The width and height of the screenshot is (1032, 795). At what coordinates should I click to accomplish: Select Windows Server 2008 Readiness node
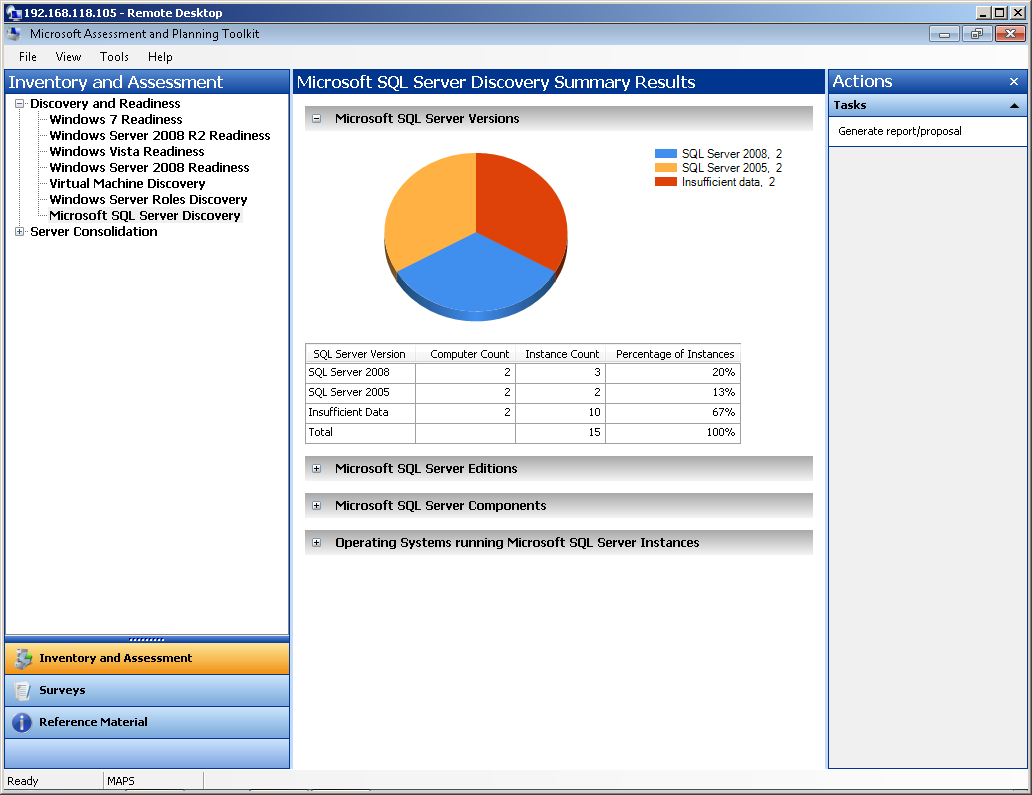149,168
